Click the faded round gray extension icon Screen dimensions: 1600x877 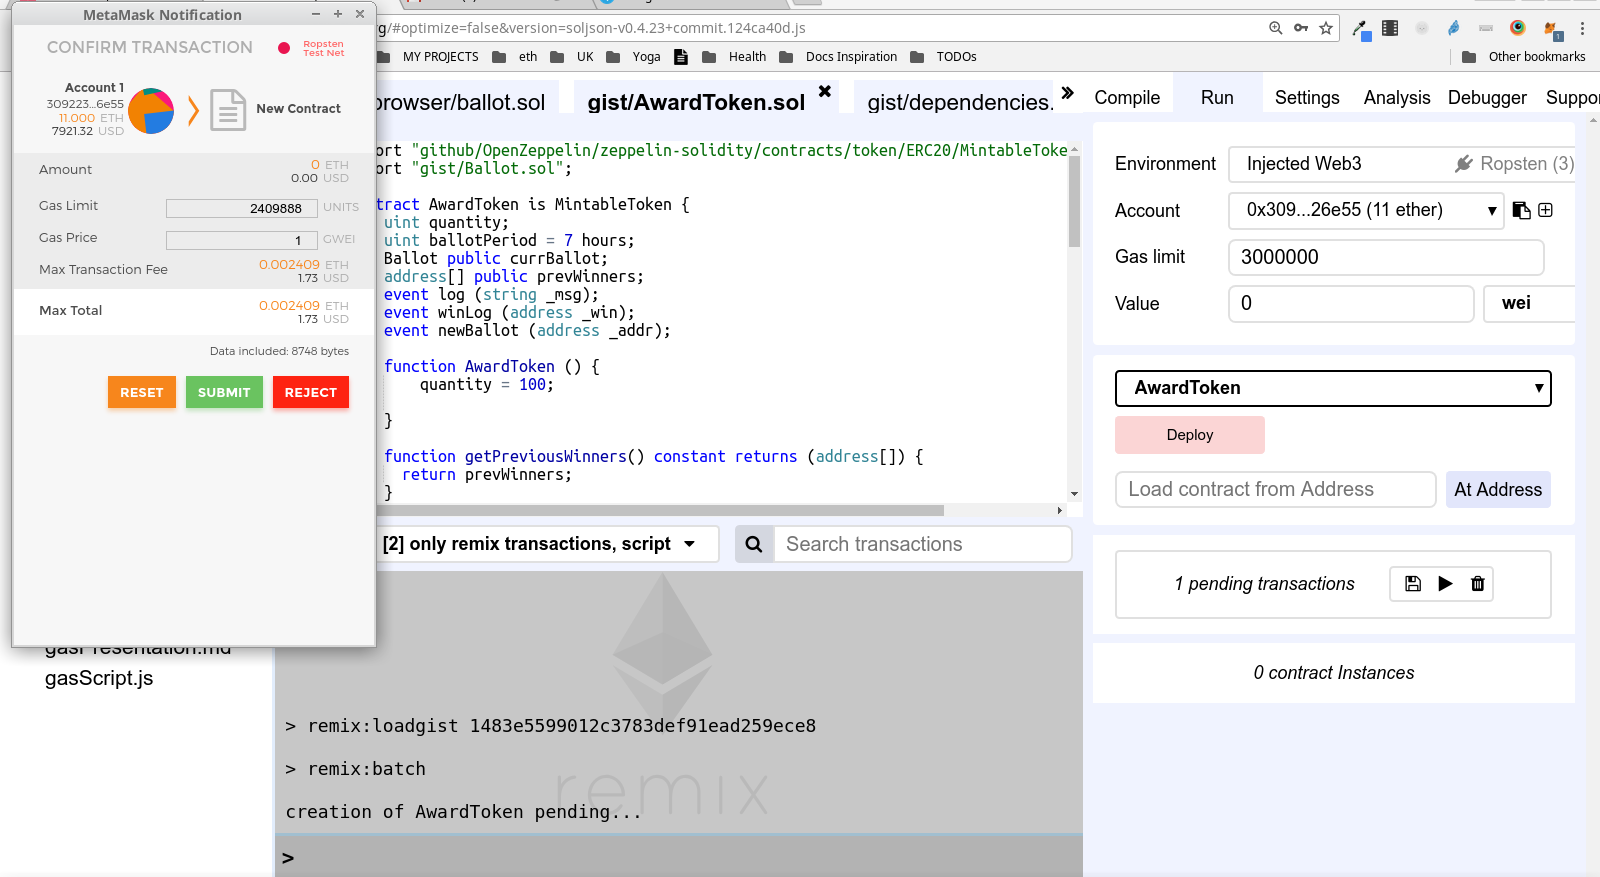pyautogui.click(x=1422, y=28)
